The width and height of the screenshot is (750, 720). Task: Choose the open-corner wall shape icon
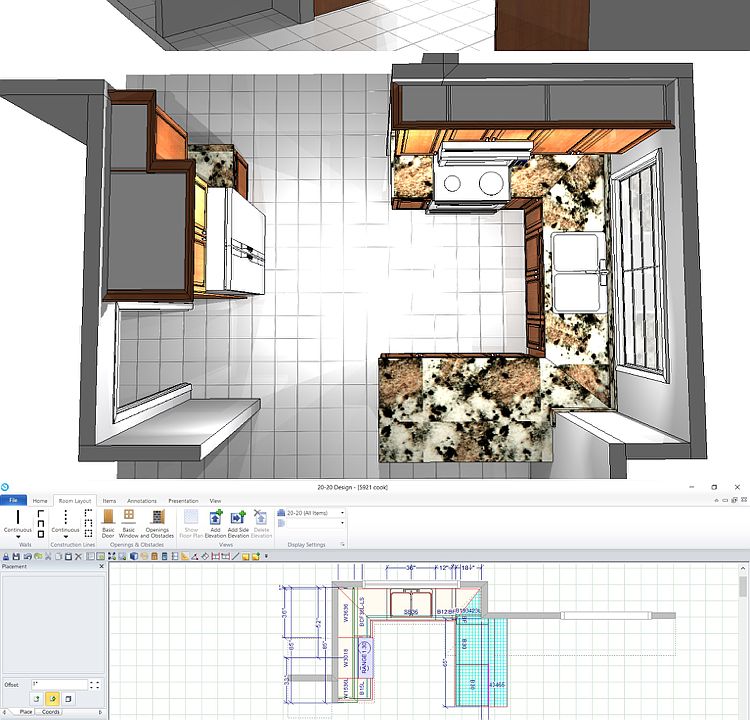coord(41,513)
